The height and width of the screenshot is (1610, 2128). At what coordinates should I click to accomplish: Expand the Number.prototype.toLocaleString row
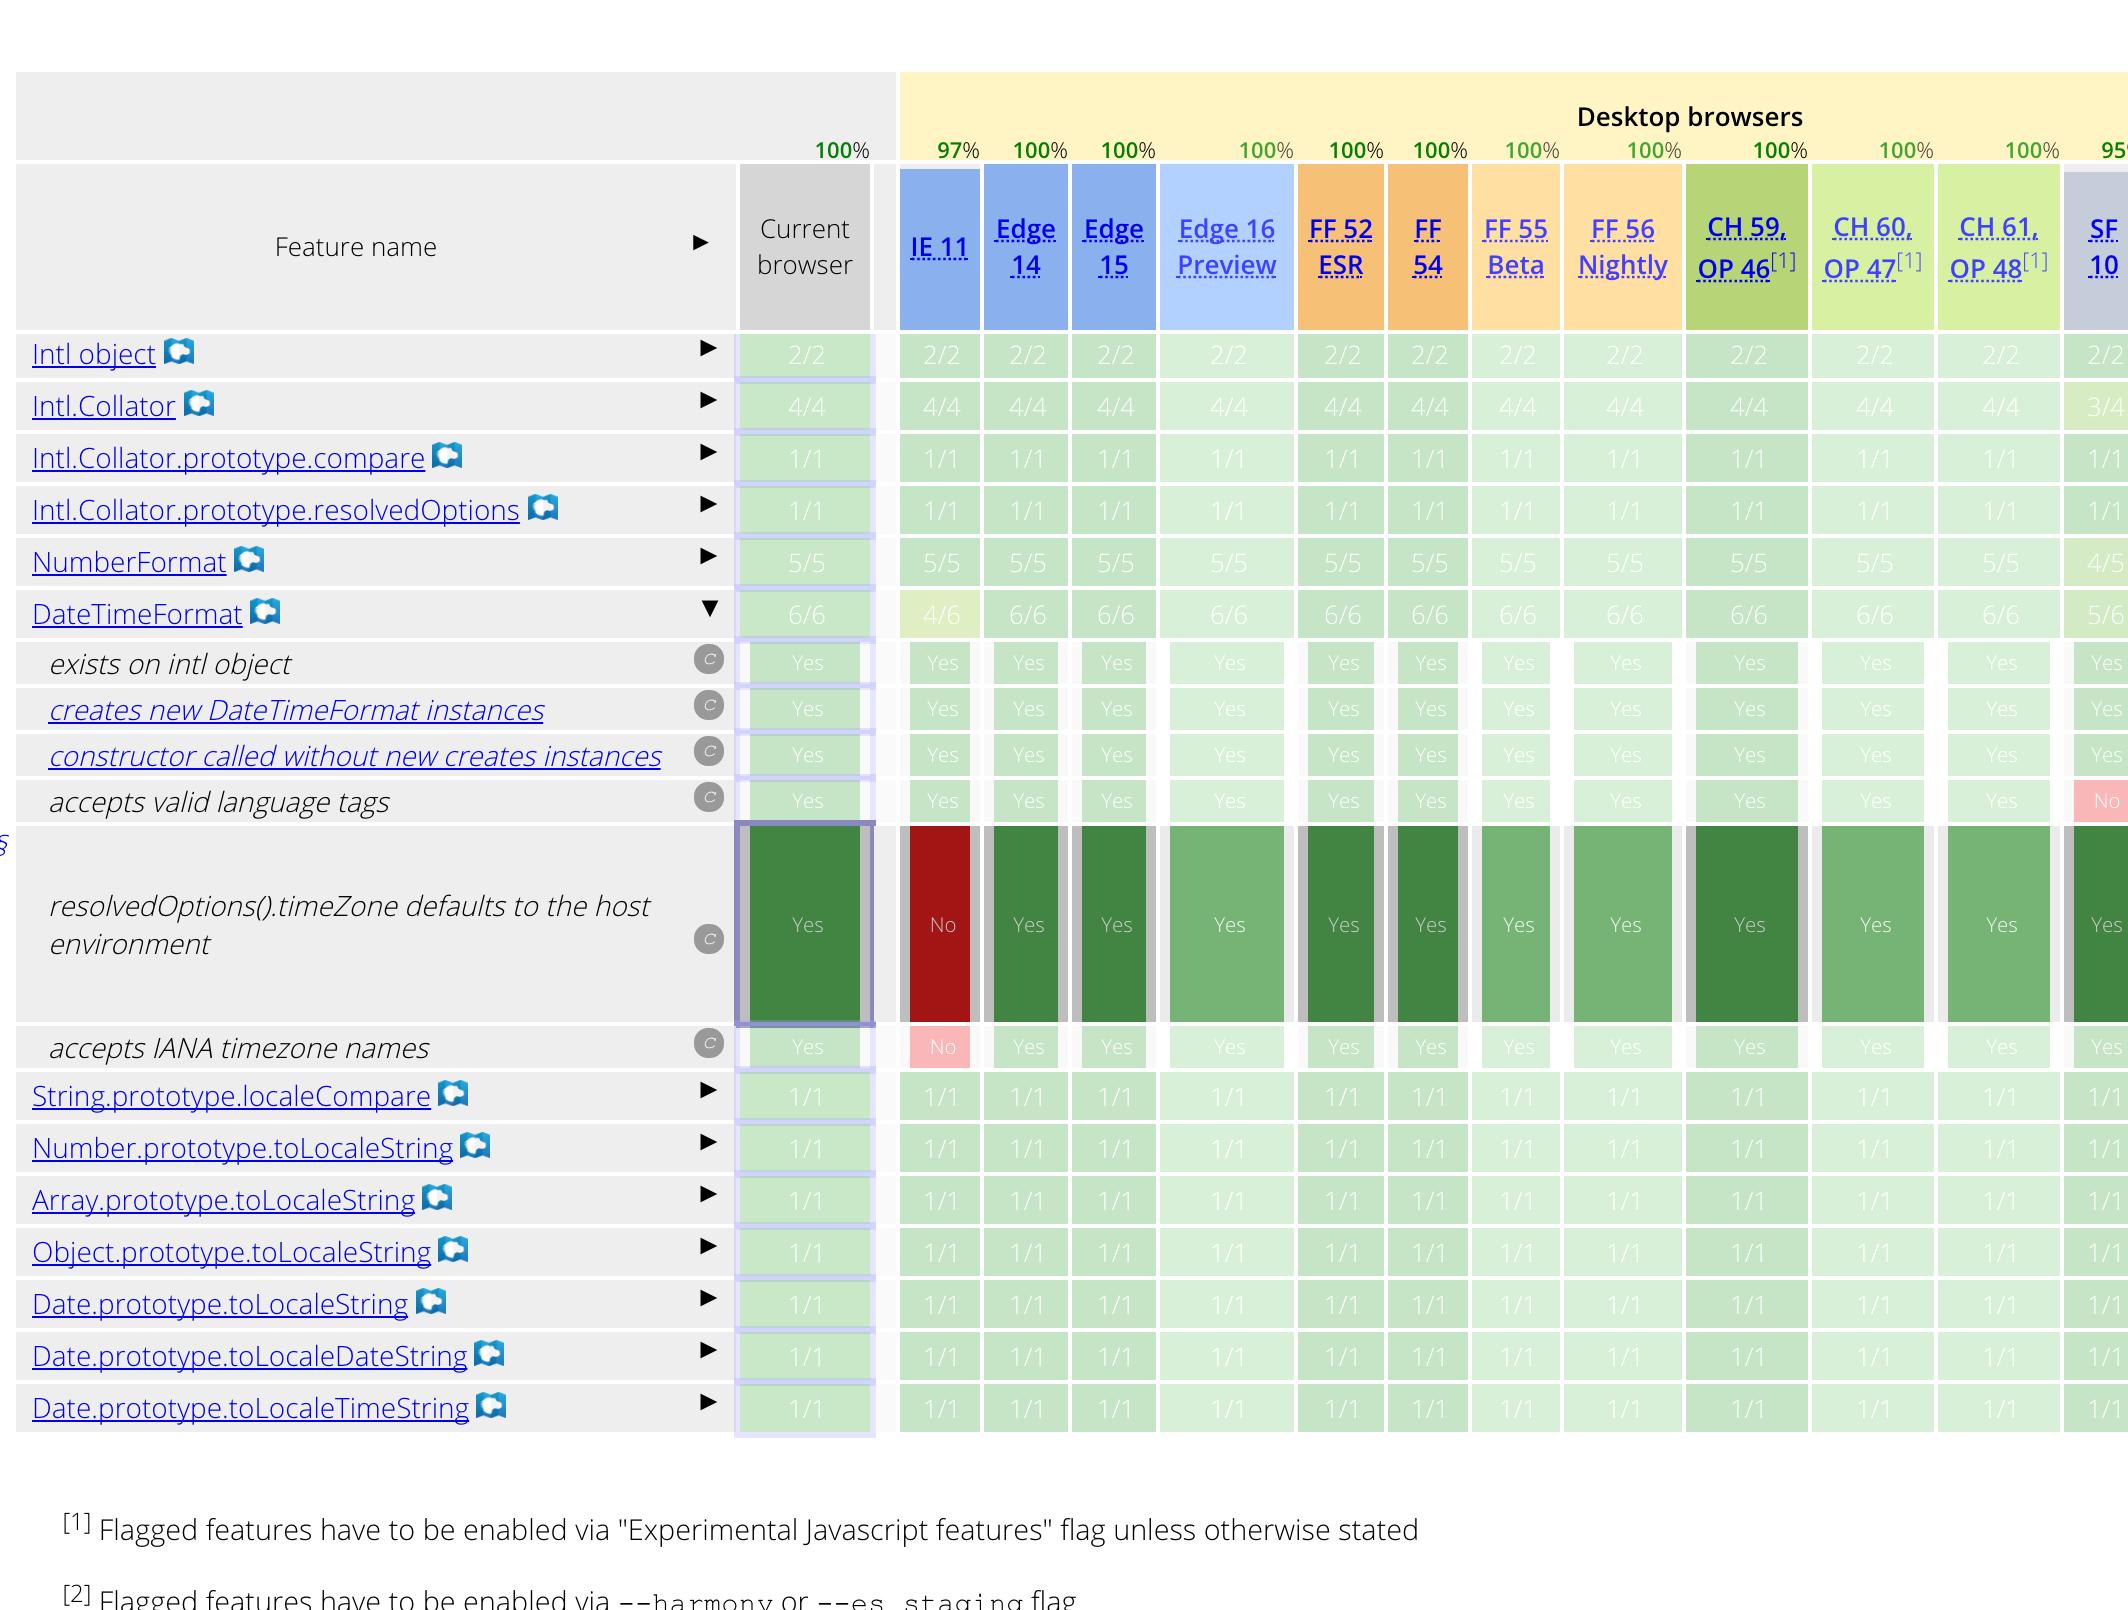click(x=708, y=1143)
